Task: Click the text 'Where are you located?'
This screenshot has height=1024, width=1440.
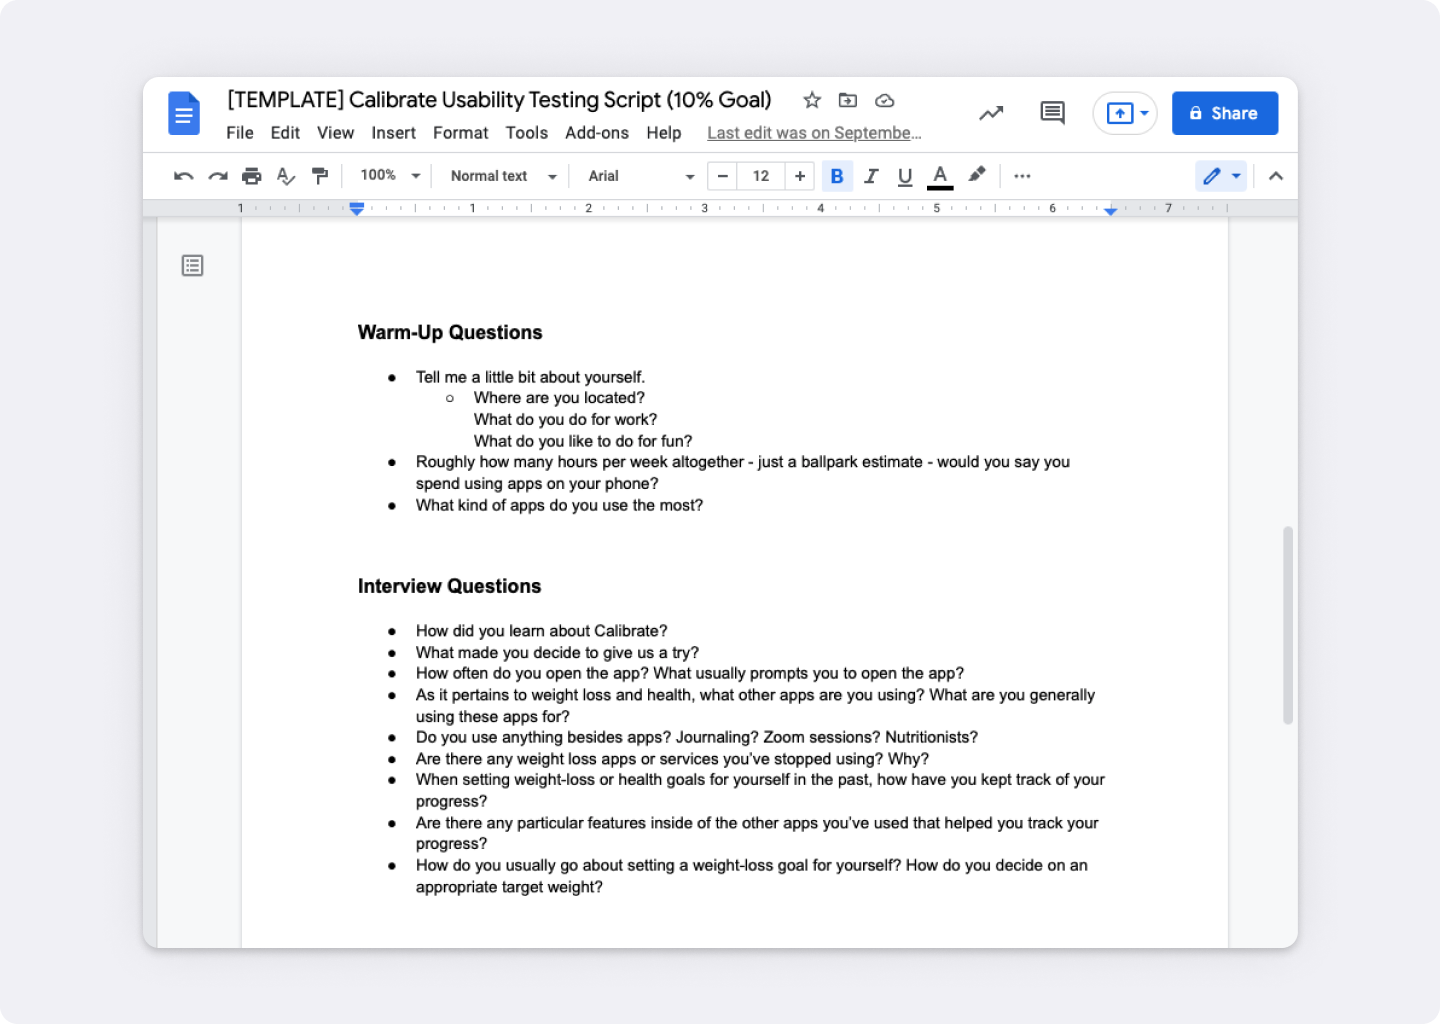Action: coord(559,398)
